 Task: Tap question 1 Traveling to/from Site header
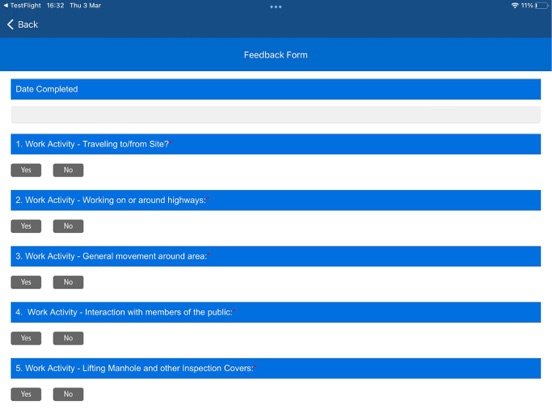(276, 144)
